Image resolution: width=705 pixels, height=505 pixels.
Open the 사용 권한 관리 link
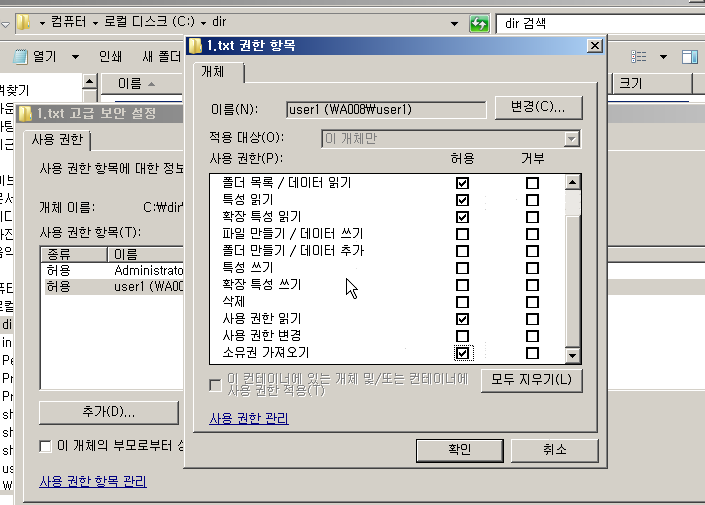coord(249,419)
